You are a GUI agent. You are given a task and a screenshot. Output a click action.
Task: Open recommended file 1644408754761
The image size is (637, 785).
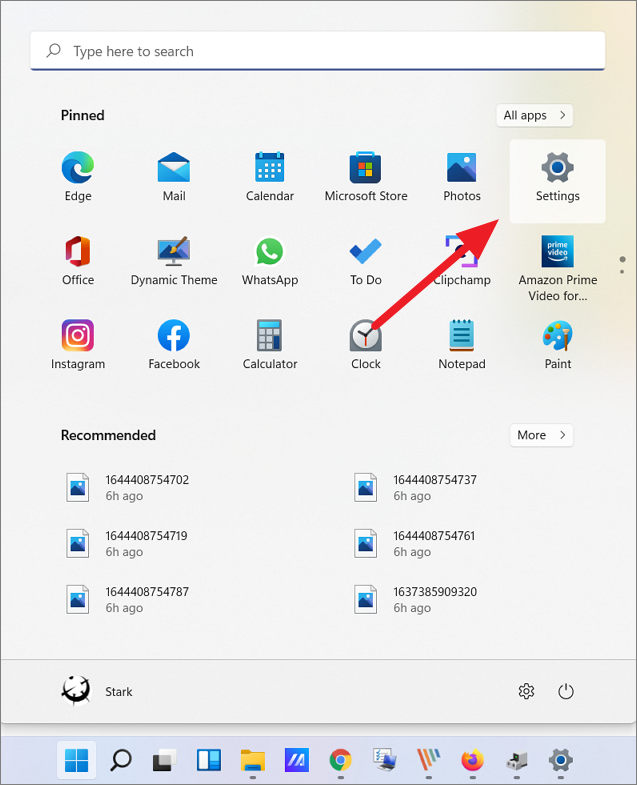(416, 544)
